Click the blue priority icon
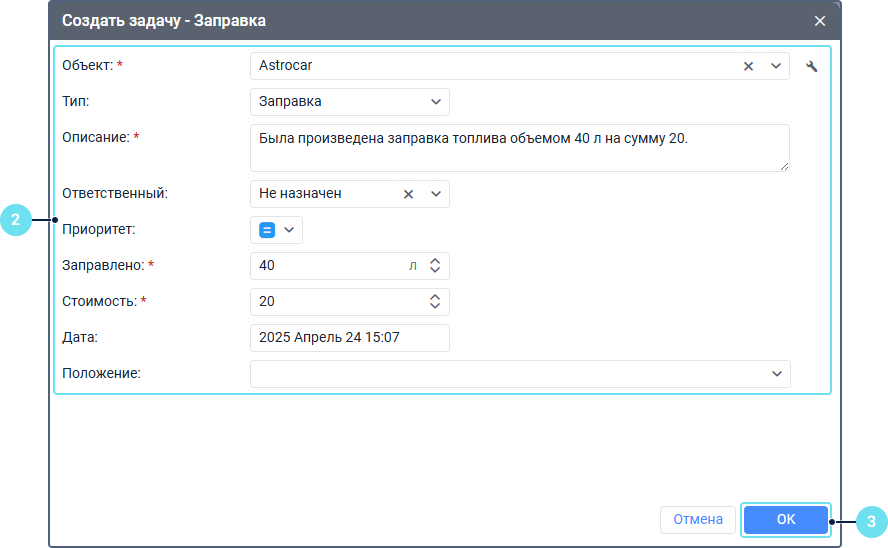Viewport: 888px width, 548px height. point(267,230)
